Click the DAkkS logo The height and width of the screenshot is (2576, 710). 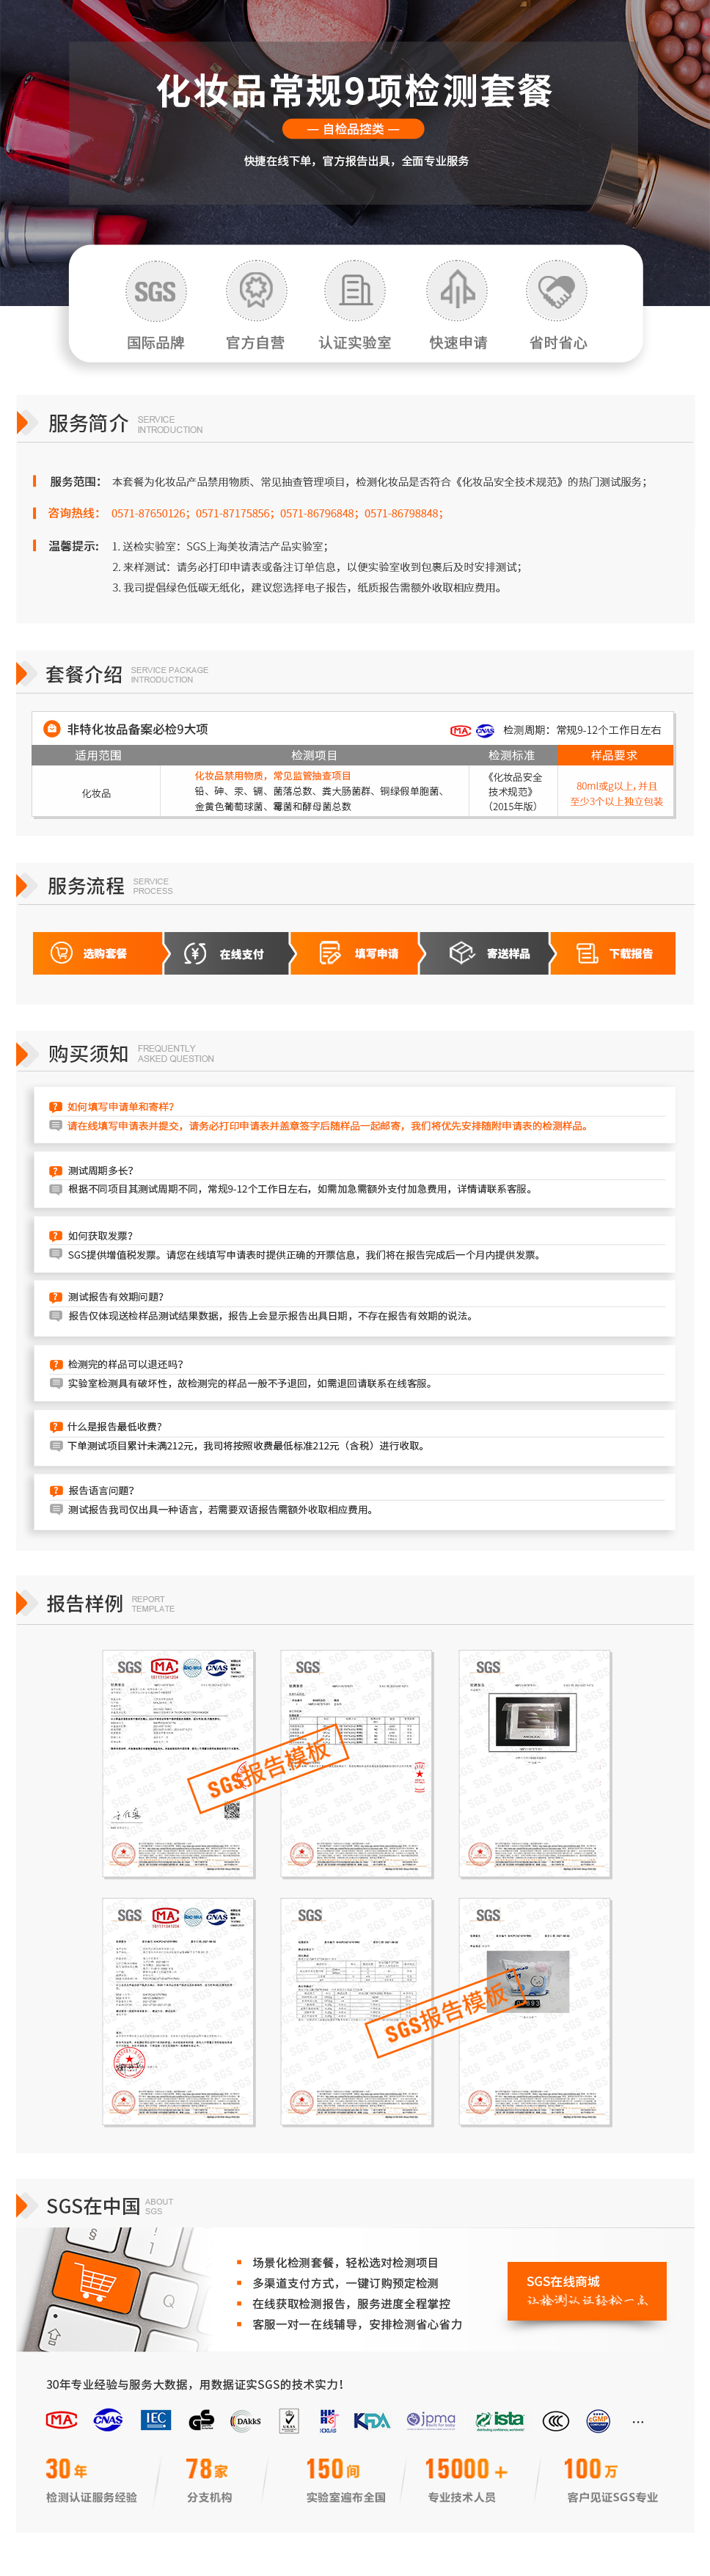(x=246, y=2421)
